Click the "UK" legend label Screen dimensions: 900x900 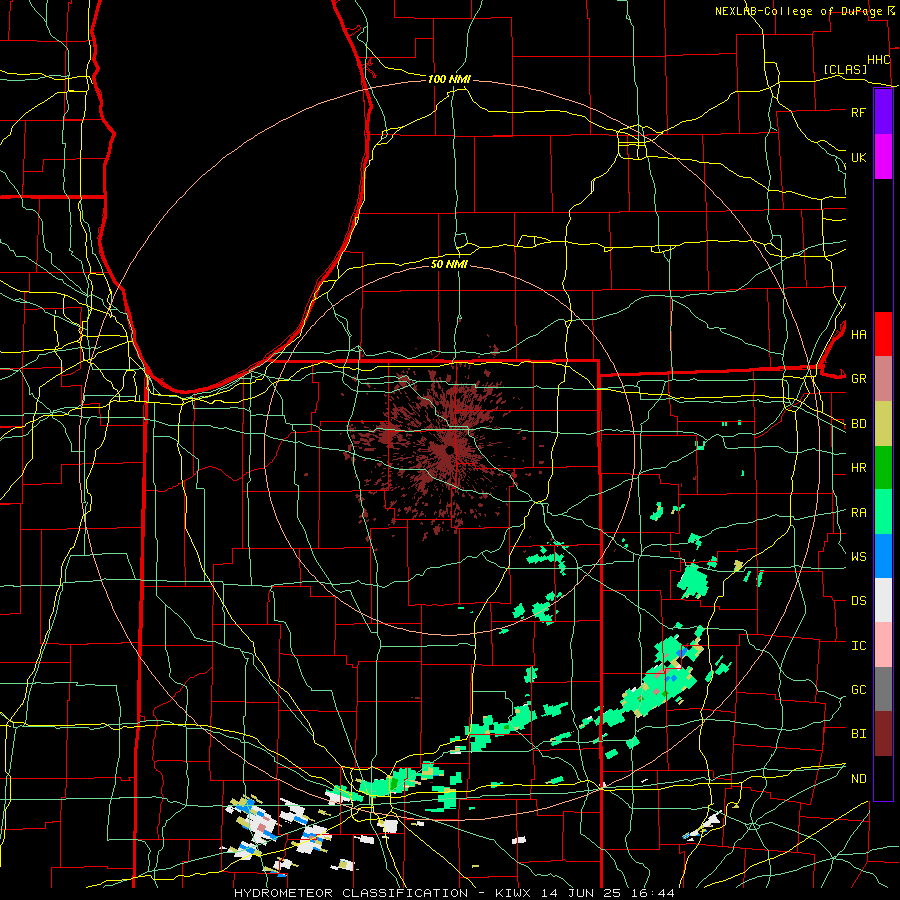click(858, 157)
